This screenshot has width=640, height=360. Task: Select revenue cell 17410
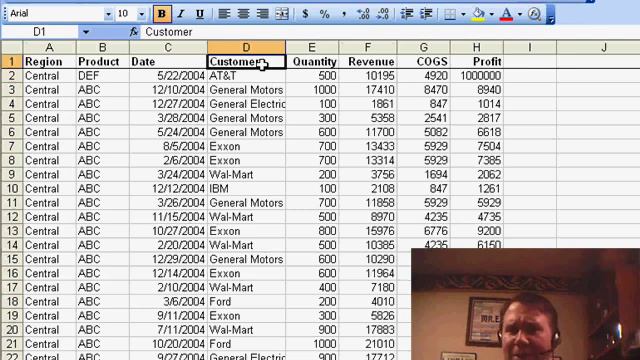367,90
